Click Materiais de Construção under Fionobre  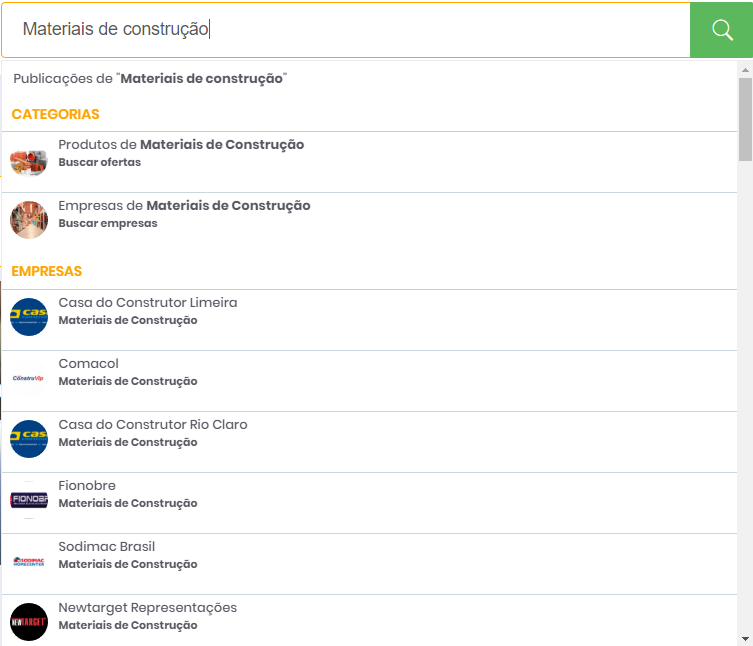click(x=128, y=503)
